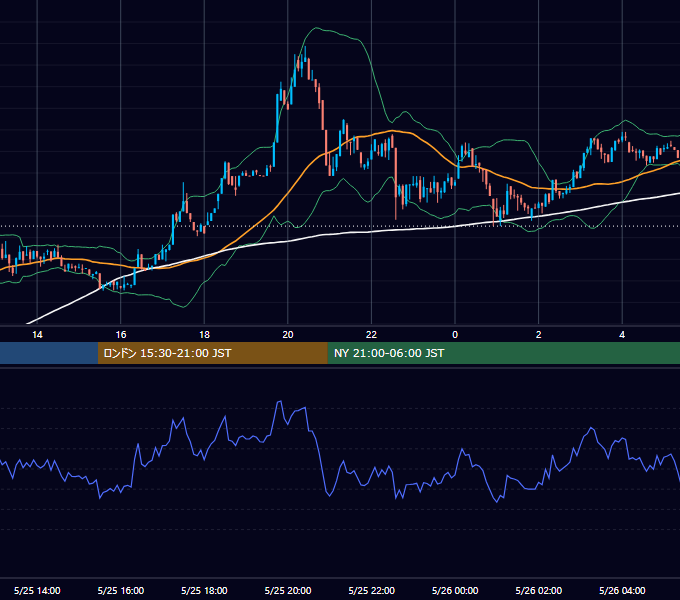680x600 pixels.
Task: Click the 5/25 16:00 label on the indicator axis
Action: [121, 590]
